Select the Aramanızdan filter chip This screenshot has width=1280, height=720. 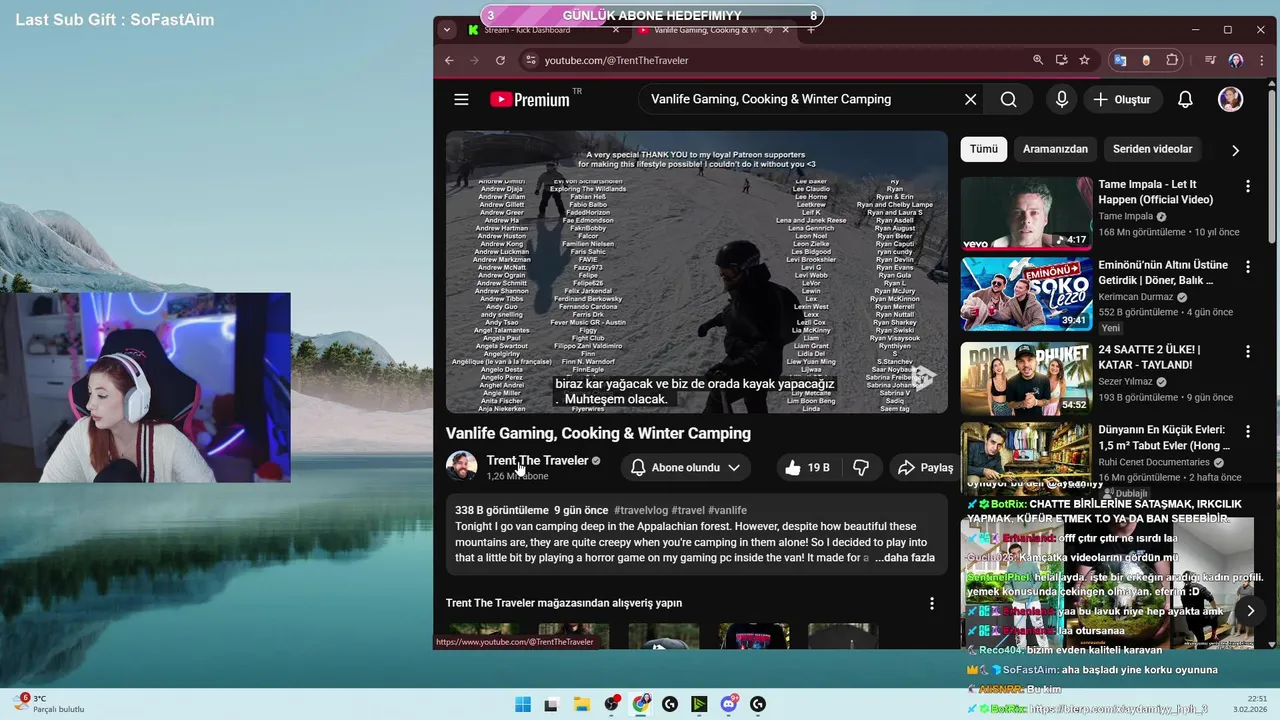pyautogui.click(x=1055, y=149)
